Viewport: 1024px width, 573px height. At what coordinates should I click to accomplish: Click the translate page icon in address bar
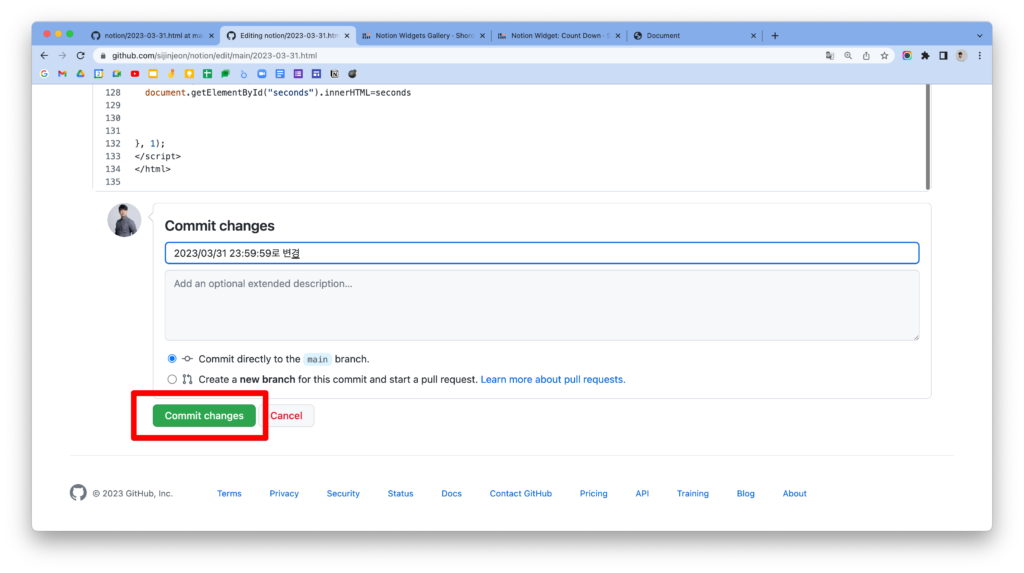pyautogui.click(x=829, y=56)
